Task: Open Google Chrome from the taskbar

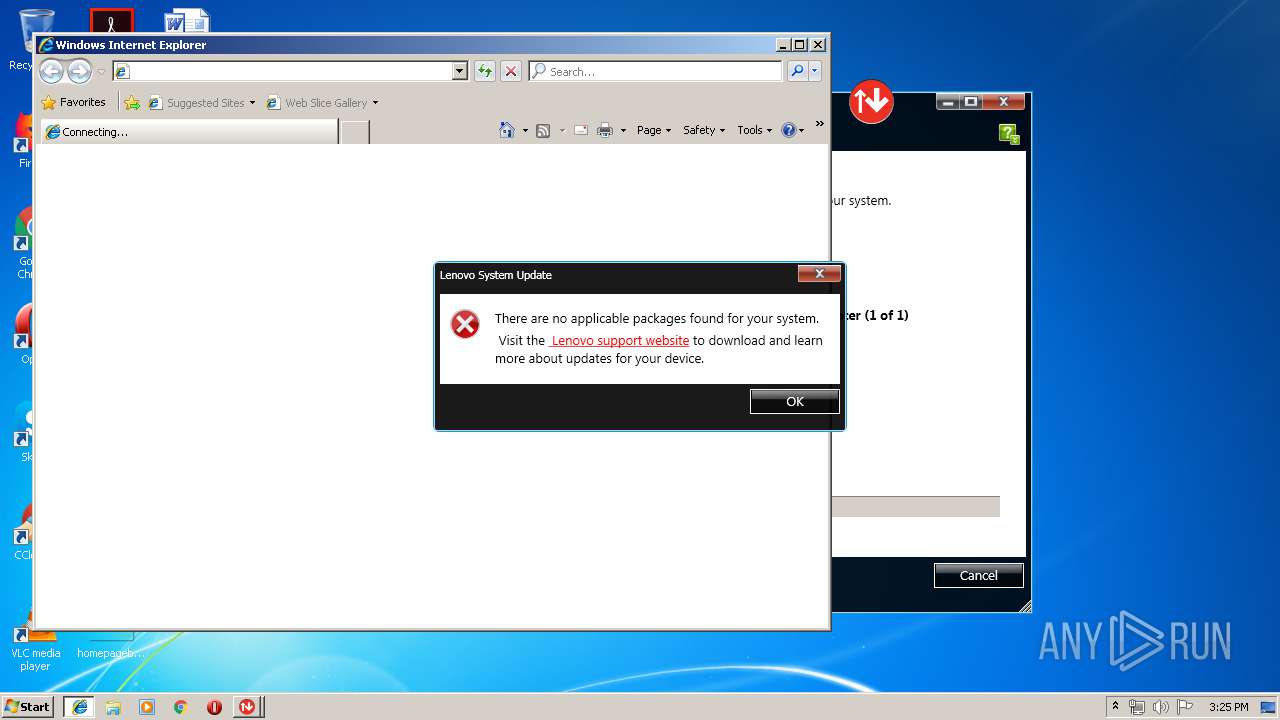Action: point(180,707)
